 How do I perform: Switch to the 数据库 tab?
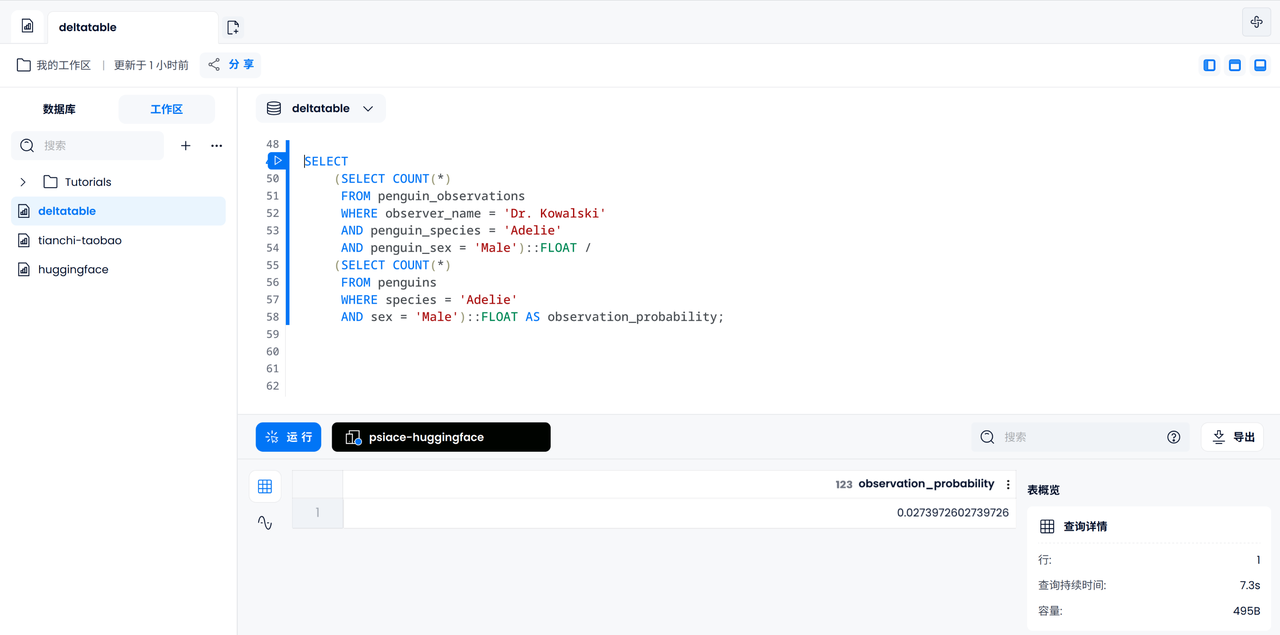click(x=59, y=109)
